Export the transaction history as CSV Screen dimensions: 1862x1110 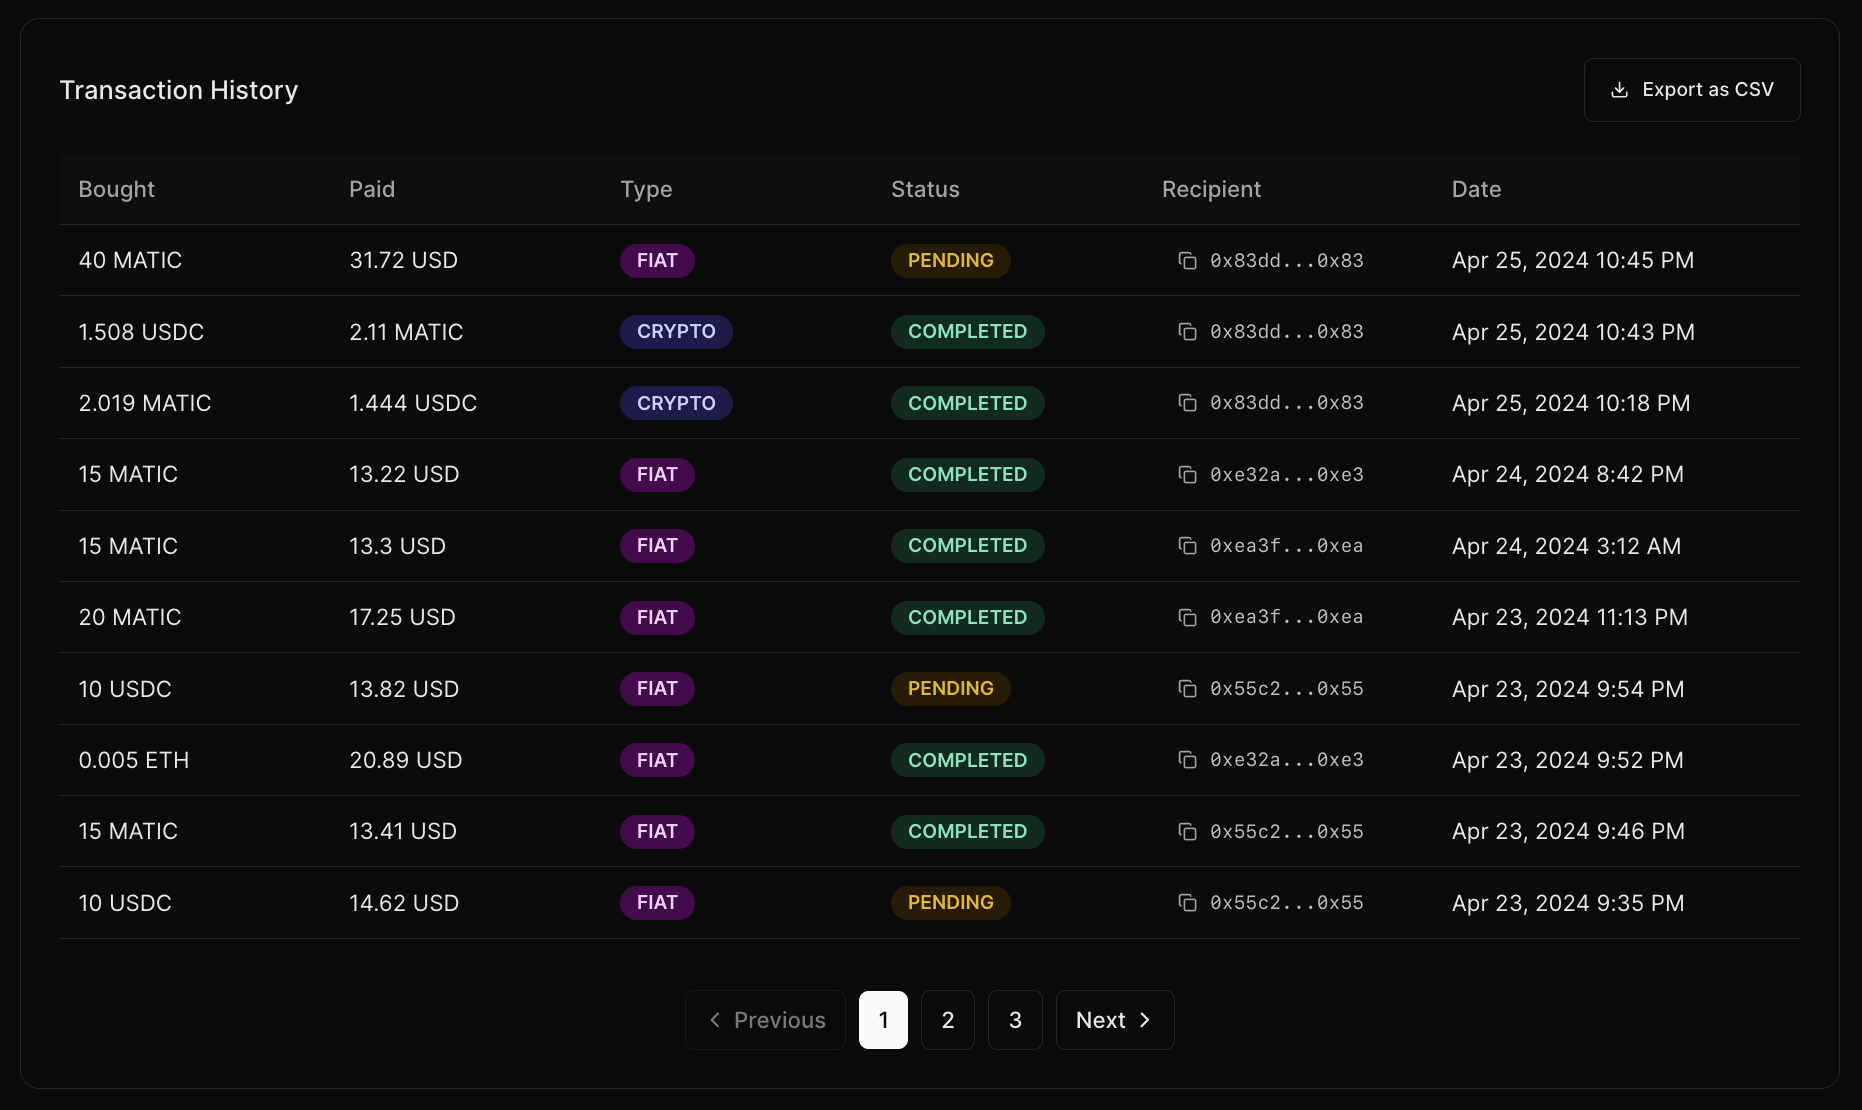click(x=1692, y=89)
